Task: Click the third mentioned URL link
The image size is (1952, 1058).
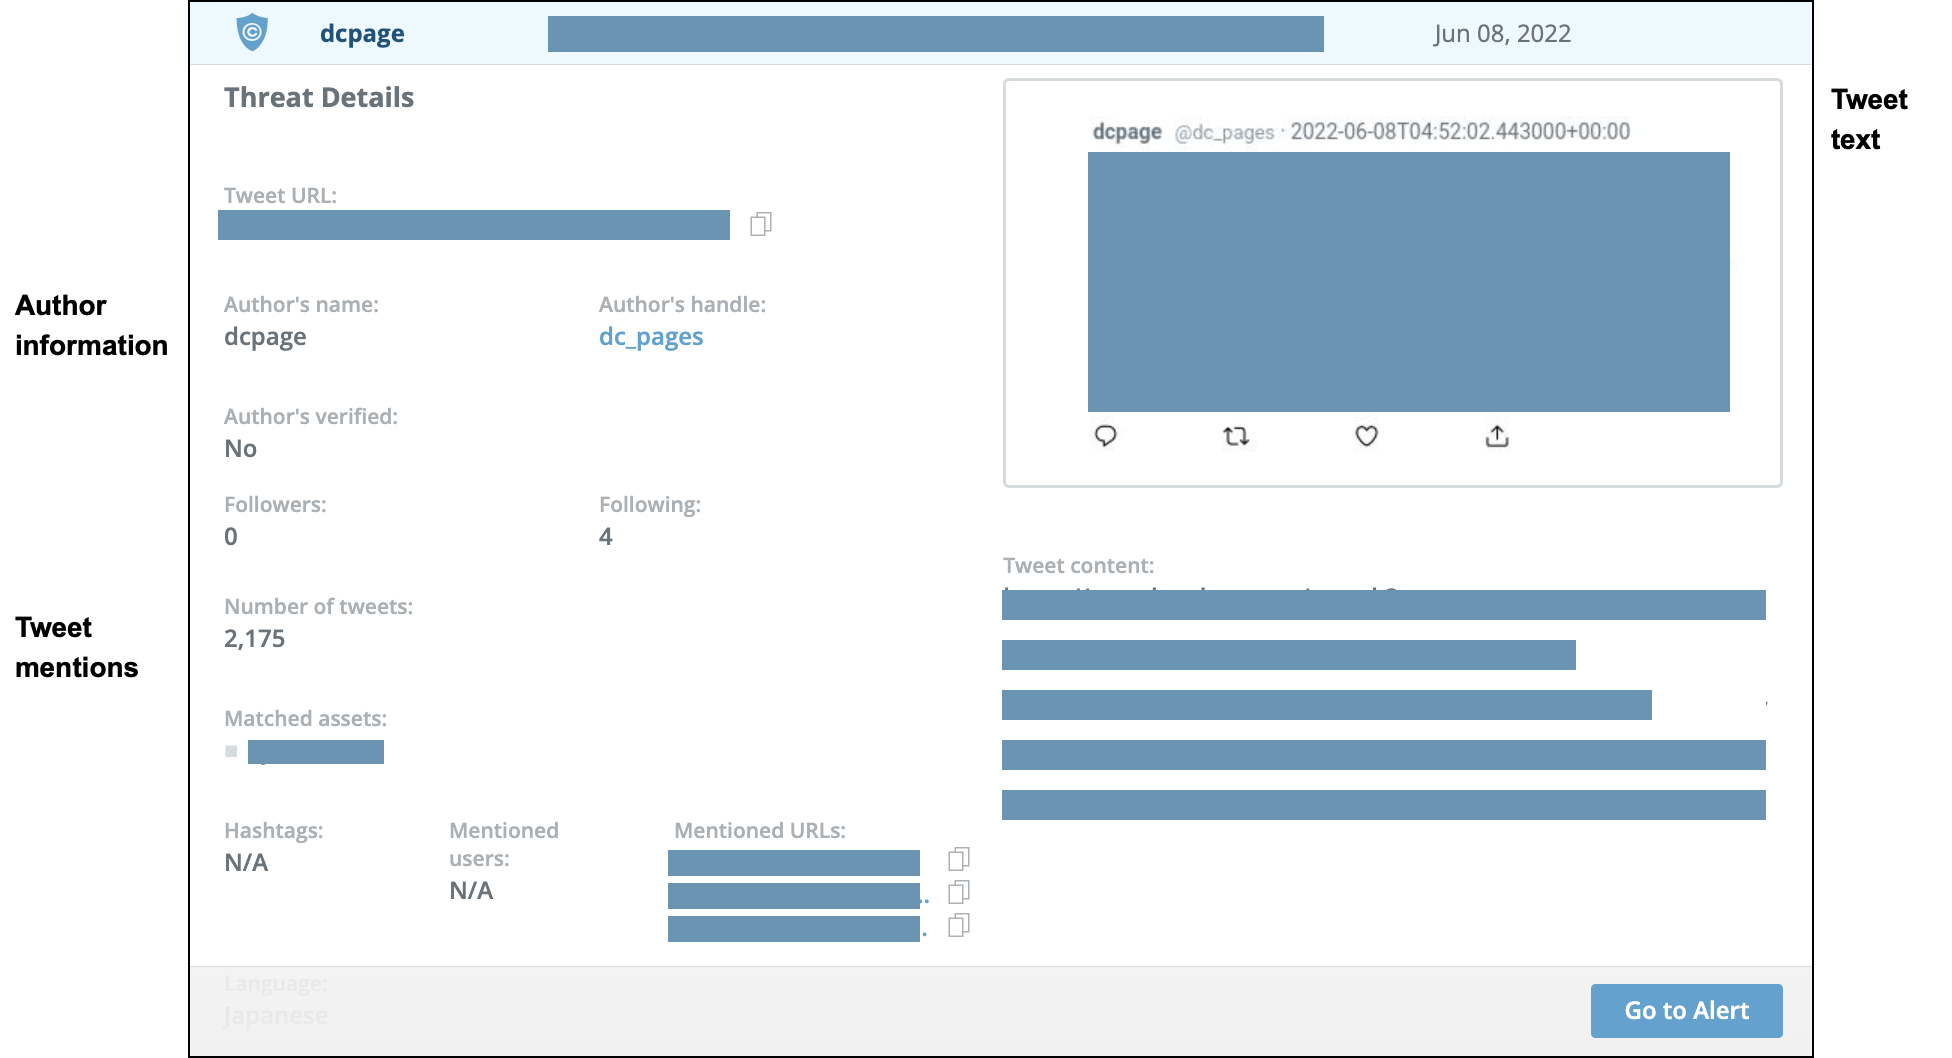Action: pyautogui.click(x=793, y=929)
